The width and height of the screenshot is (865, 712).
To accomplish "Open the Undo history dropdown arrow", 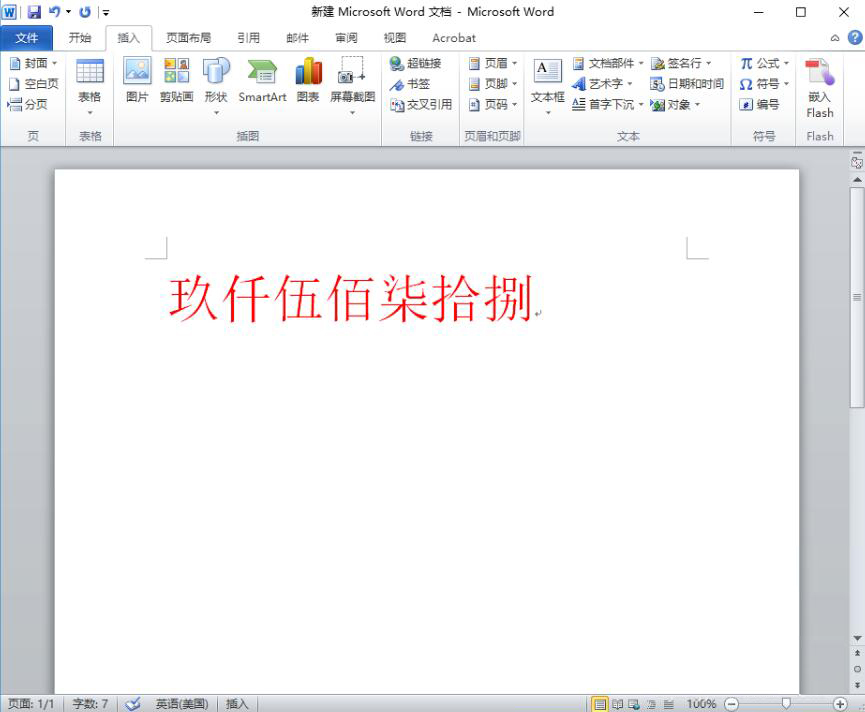I will [68, 12].
